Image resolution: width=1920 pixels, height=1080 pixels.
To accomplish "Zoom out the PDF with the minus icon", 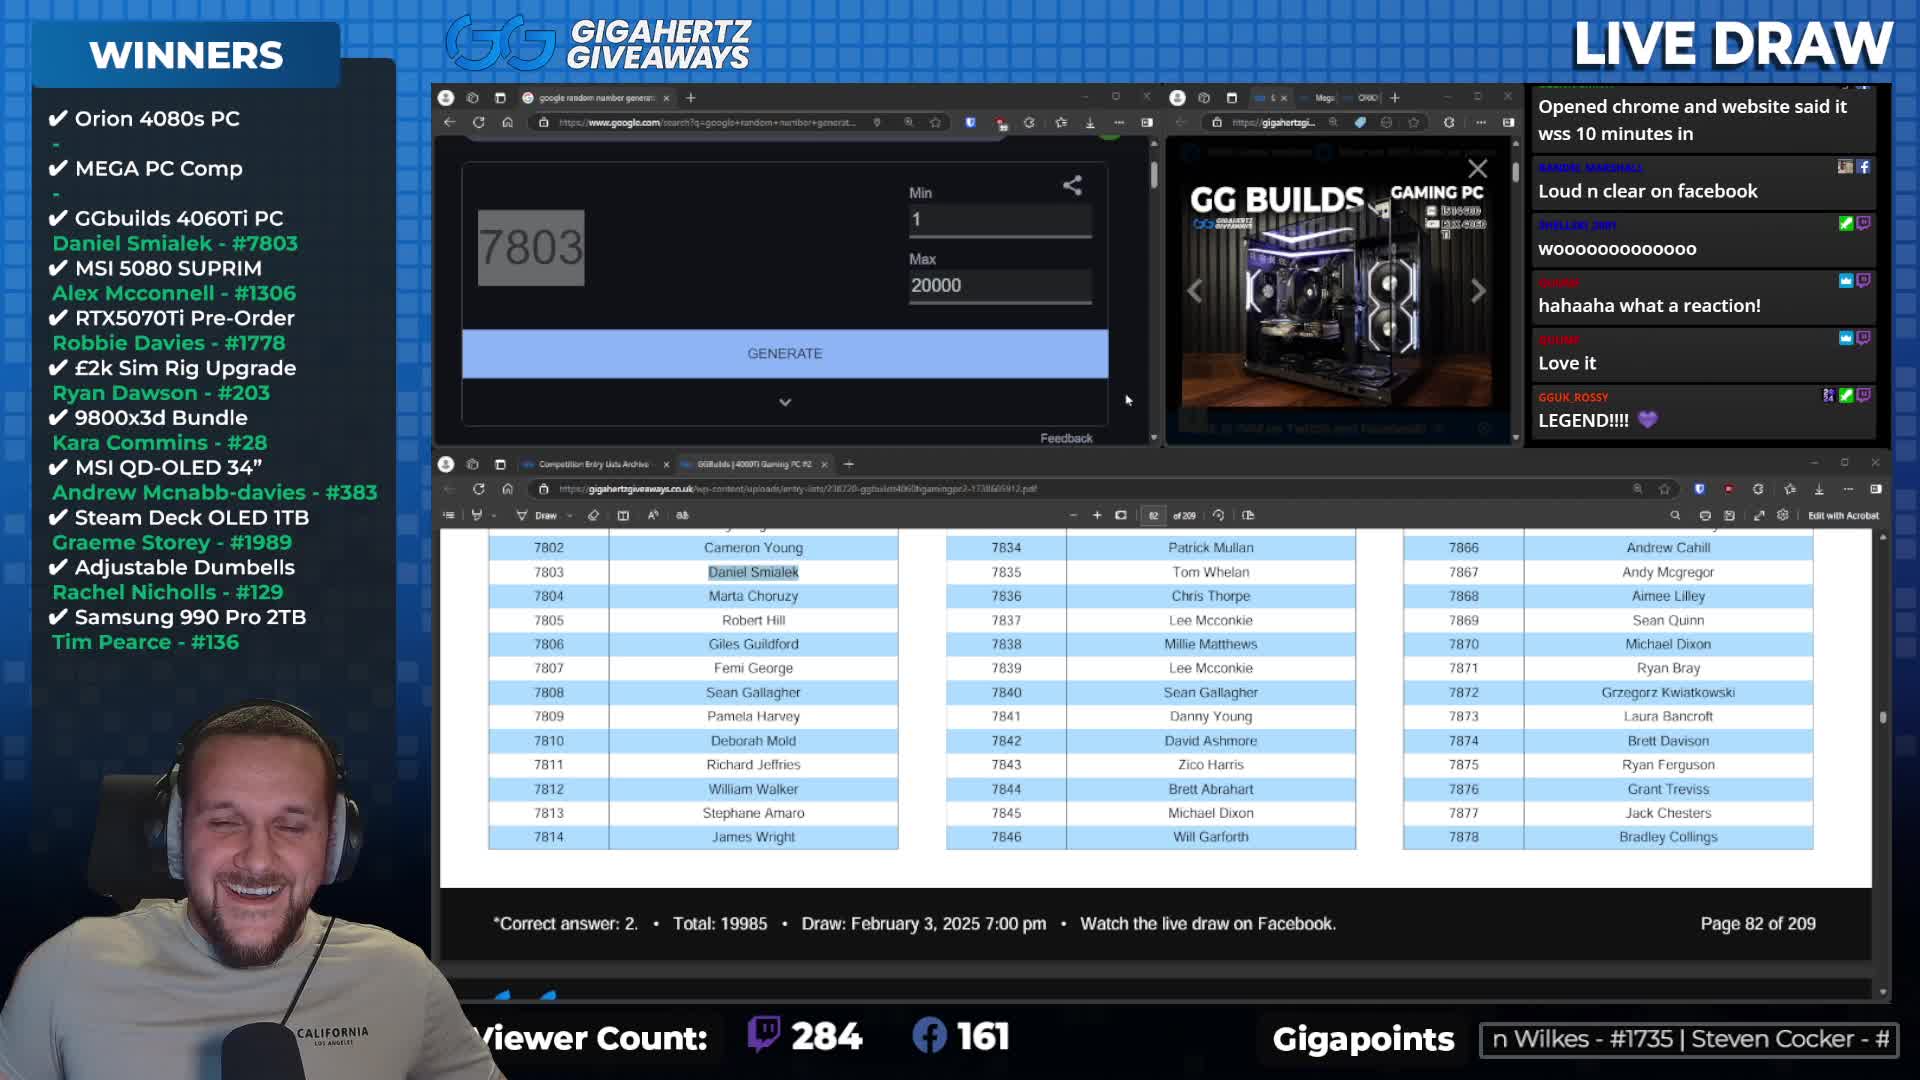I will pyautogui.click(x=1073, y=515).
